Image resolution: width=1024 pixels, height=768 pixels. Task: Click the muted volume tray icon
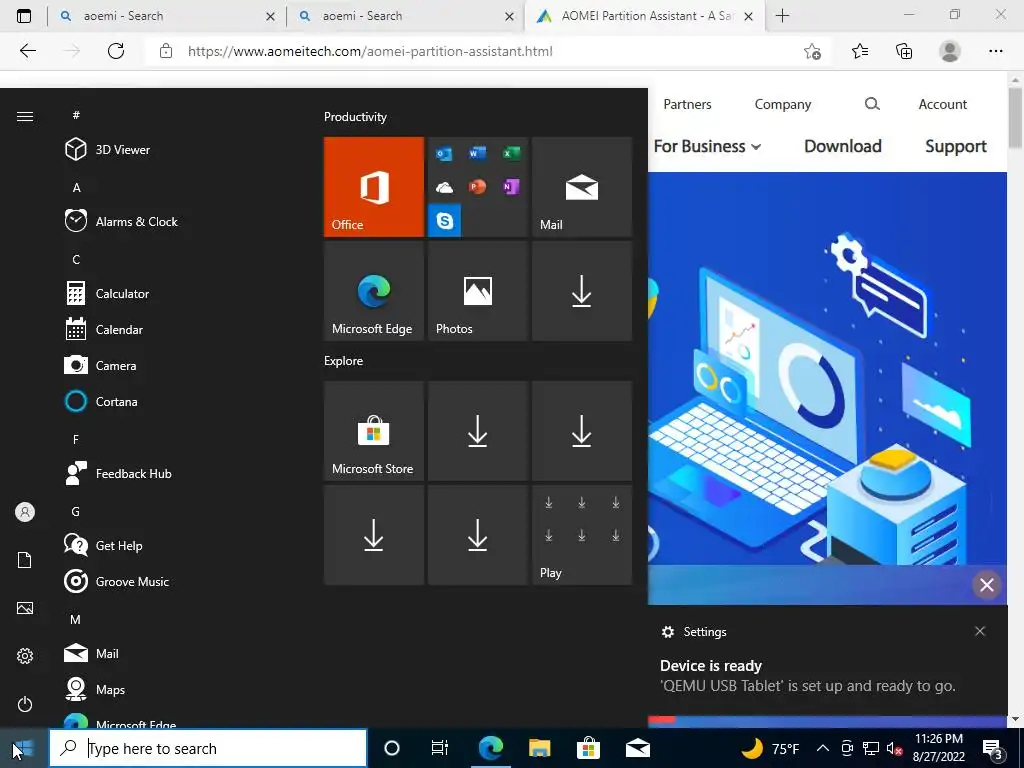894,748
